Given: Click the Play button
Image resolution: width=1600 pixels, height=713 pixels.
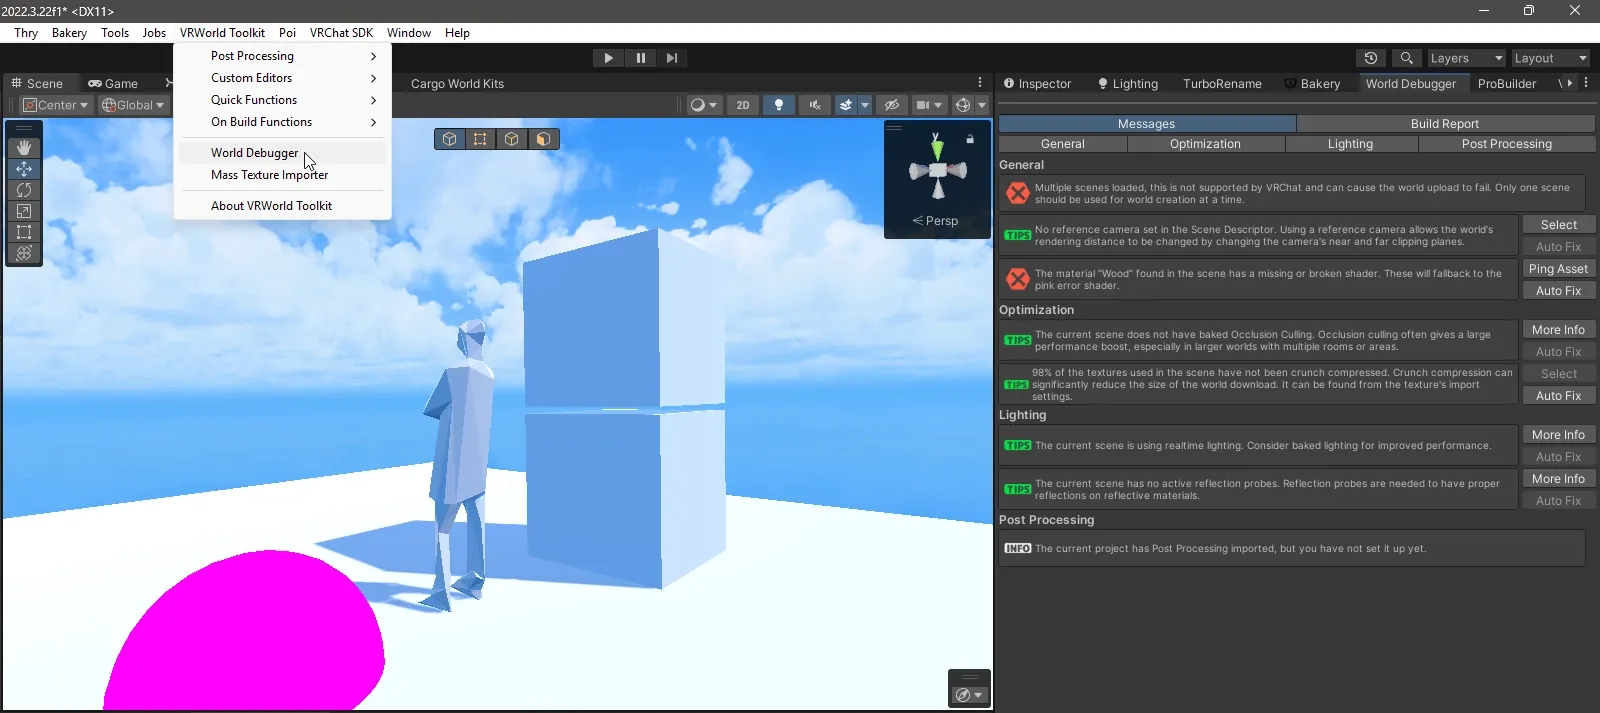Looking at the screenshot, I should point(608,58).
